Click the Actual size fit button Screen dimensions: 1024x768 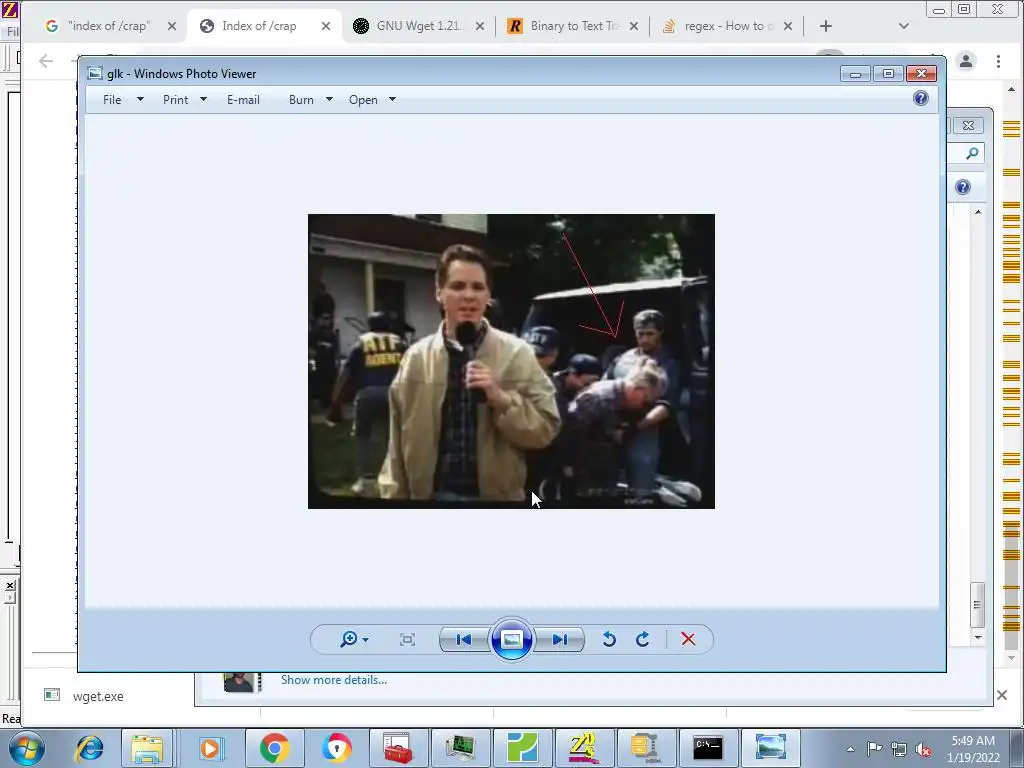point(407,639)
